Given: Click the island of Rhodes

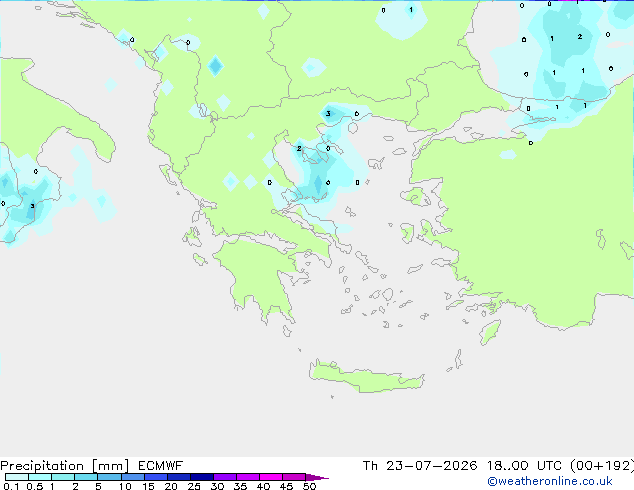Looking at the screenshot, I should [489, 332].
